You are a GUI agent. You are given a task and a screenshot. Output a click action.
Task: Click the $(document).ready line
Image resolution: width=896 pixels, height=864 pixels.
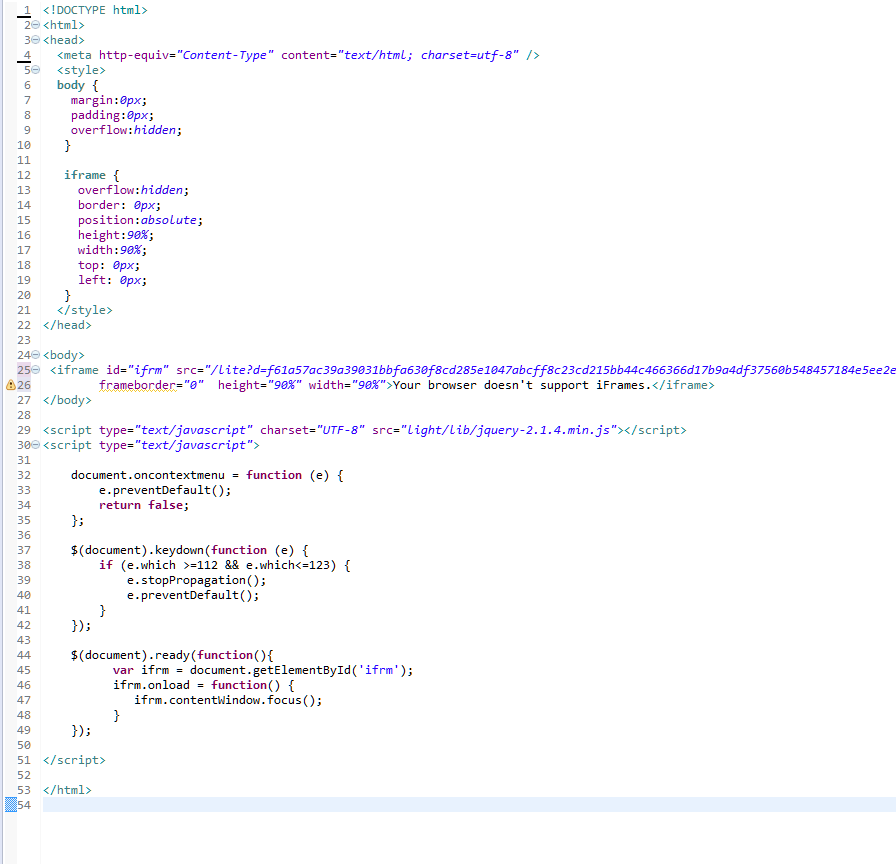172,655
